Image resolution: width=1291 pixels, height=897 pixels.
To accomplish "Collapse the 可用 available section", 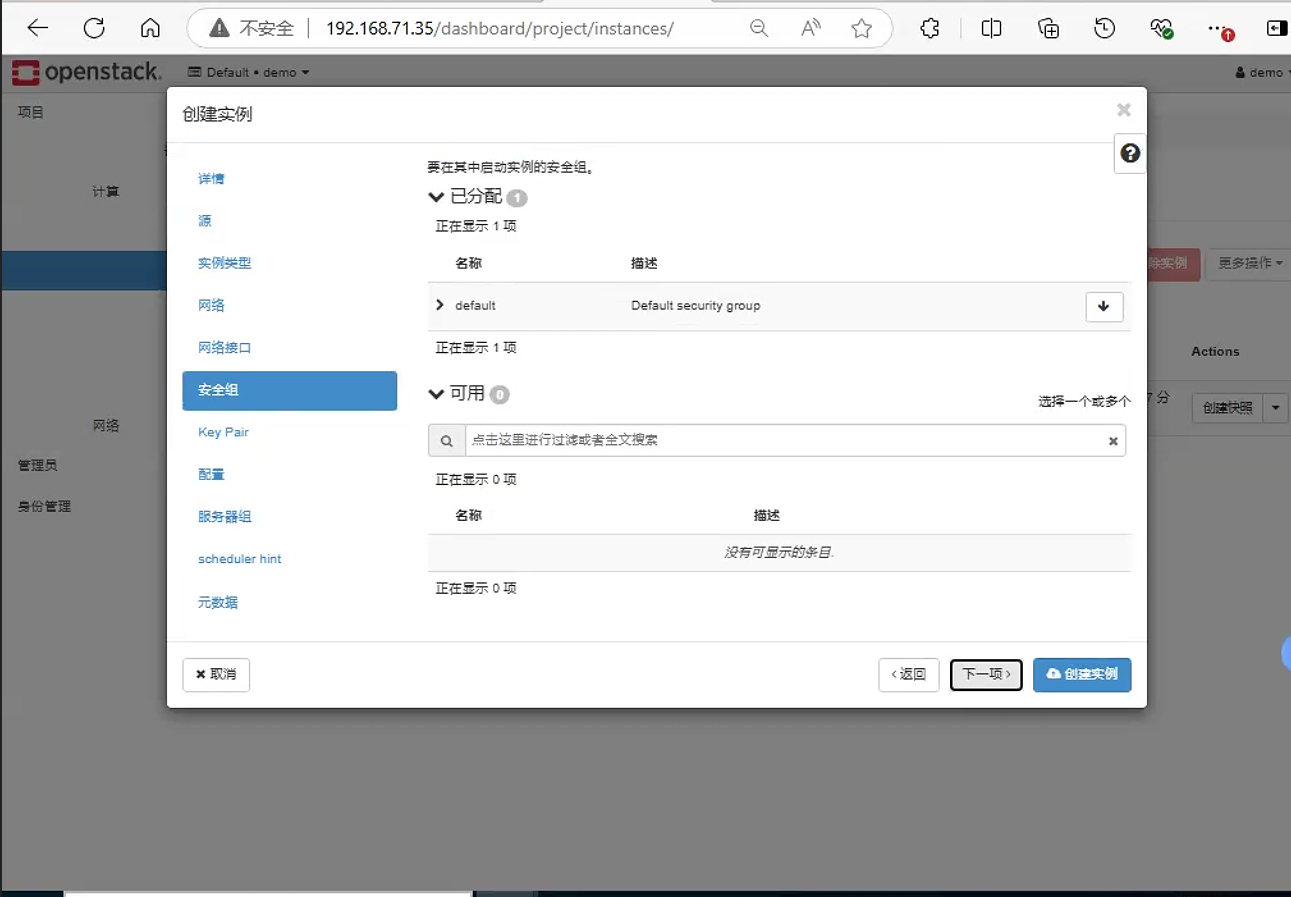I will coord(436,394).
